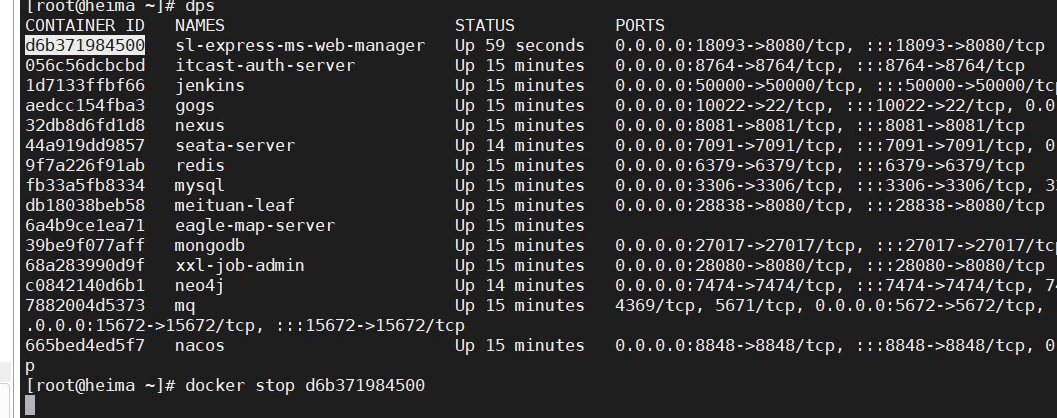Viewport: 1057px width, 418px height.
Task: Click the itcast-auth-server name entry
Action: coord(265,65)
